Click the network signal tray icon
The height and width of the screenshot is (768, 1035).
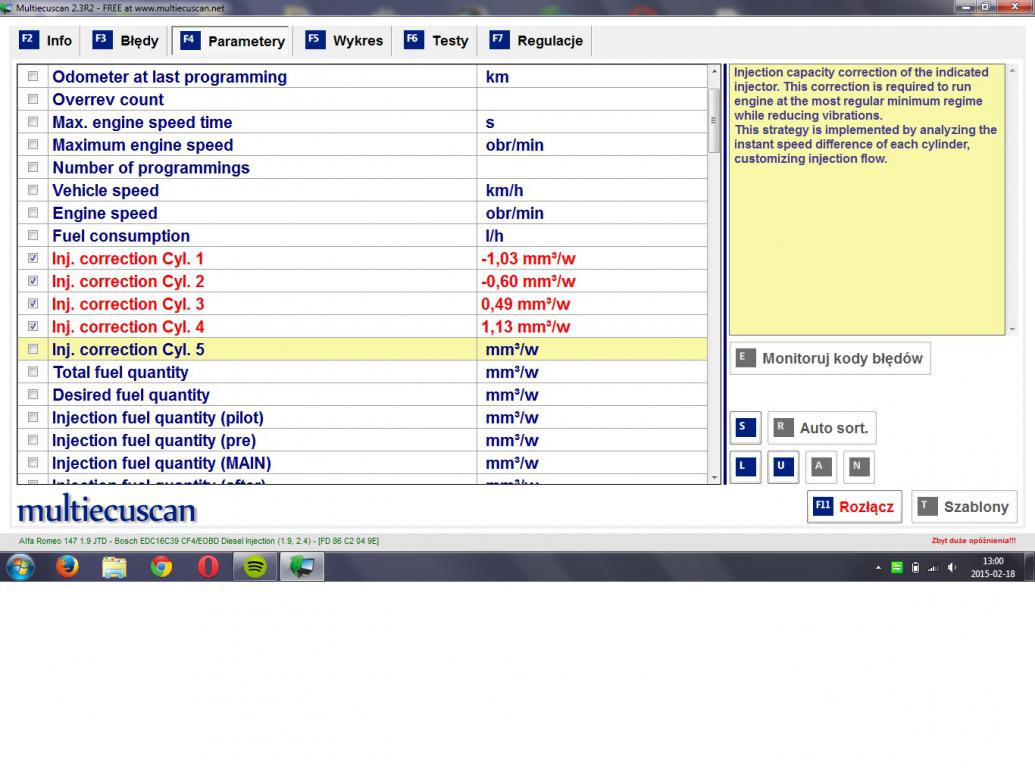coord(933,567)
